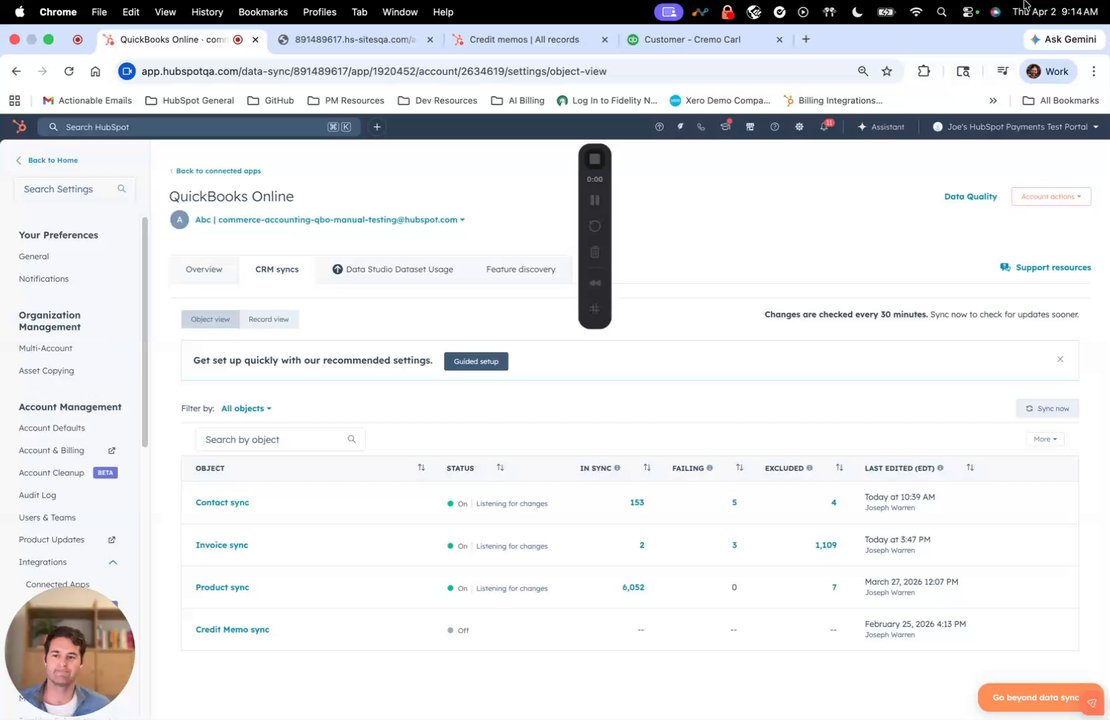Screen dimensions: 1110x720
Task: Open the Data Studio Dataset Usage tab
Action: 393,270
